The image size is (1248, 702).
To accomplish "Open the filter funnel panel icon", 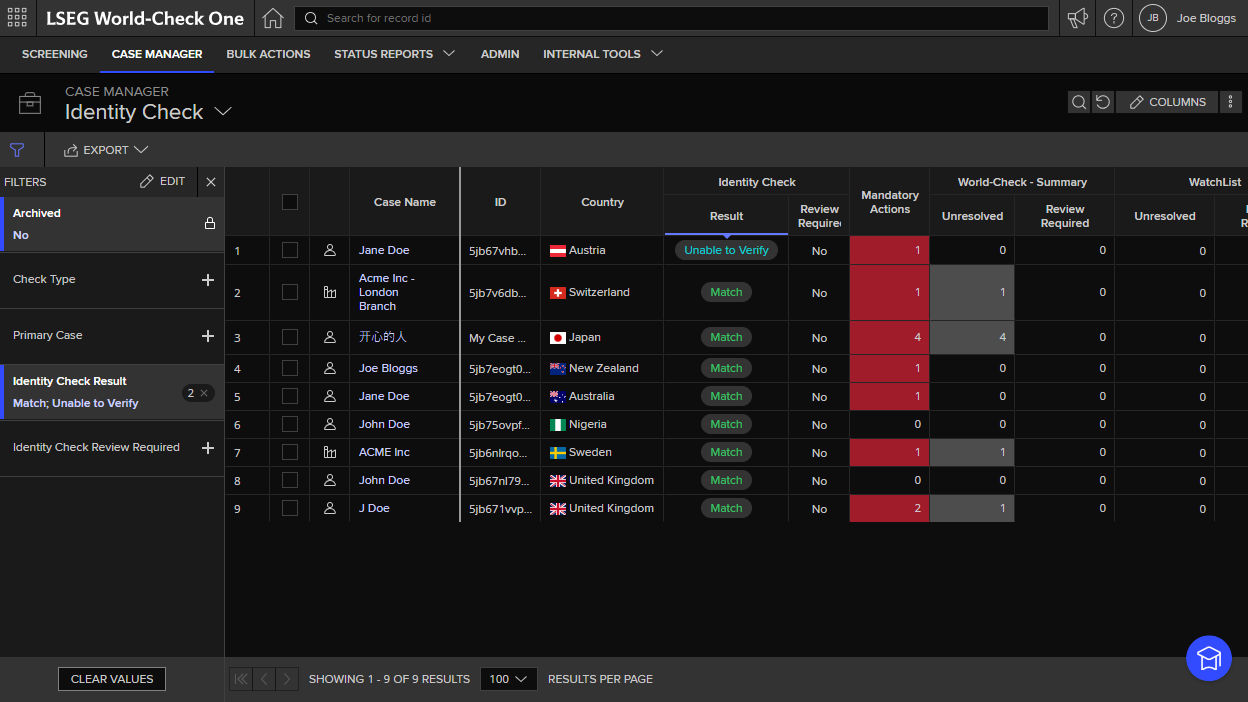I will 18,149.
